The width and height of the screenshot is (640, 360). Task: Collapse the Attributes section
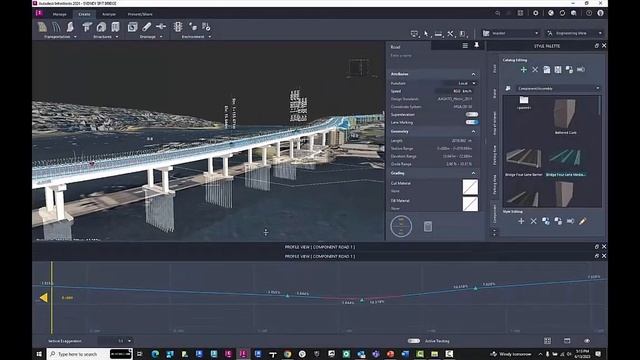(473, 74)
